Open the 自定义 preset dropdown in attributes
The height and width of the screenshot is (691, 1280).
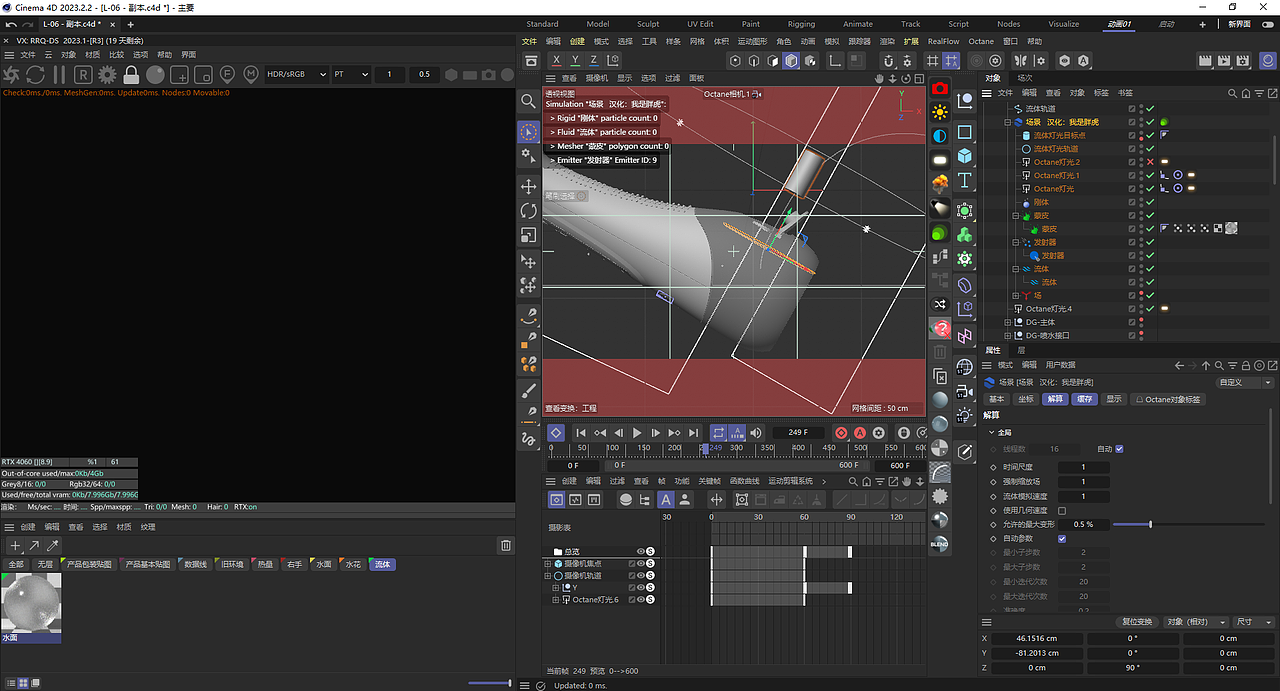coord(1244,382)
